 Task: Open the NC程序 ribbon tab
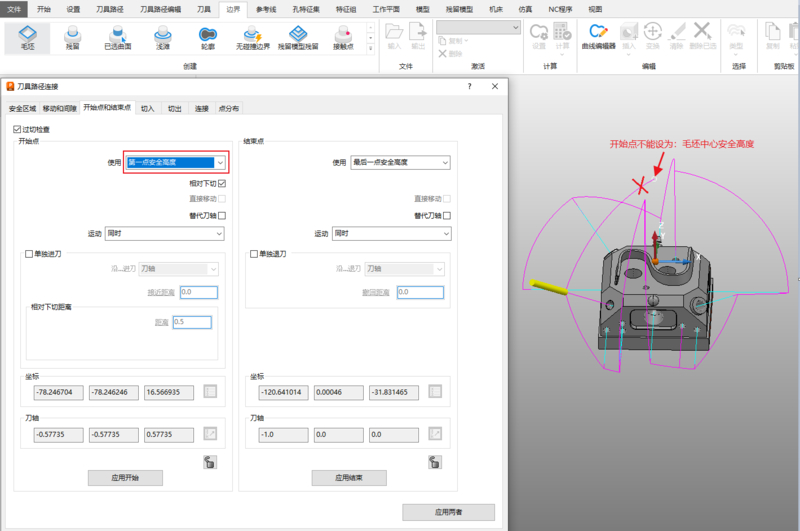pos(560,9)
